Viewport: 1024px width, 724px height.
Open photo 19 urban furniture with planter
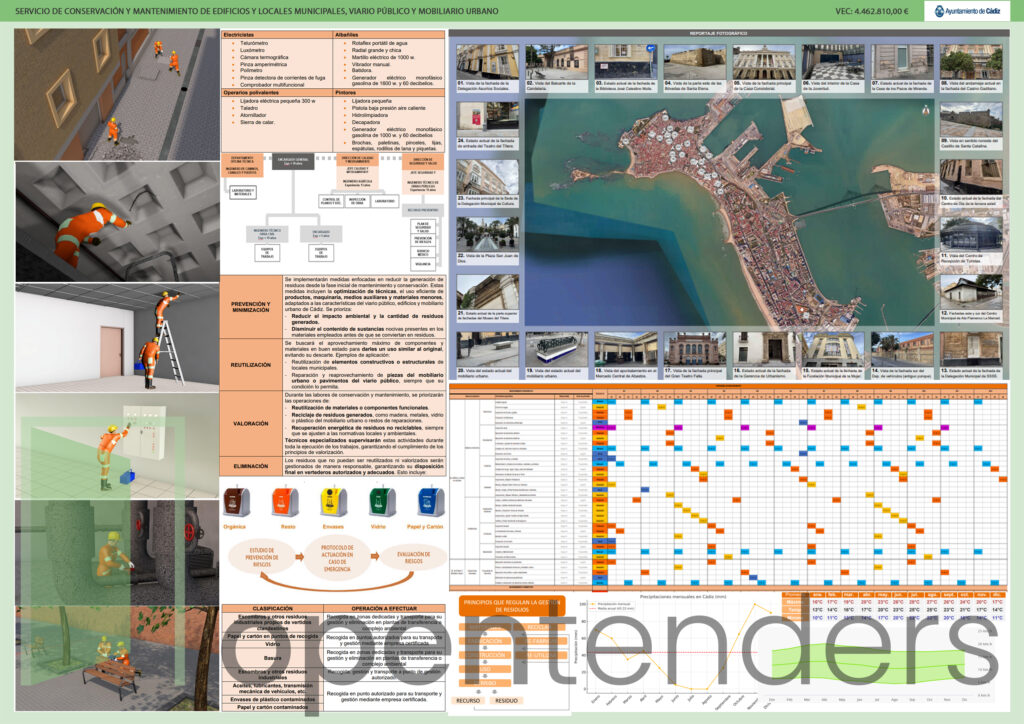(556, 349)
